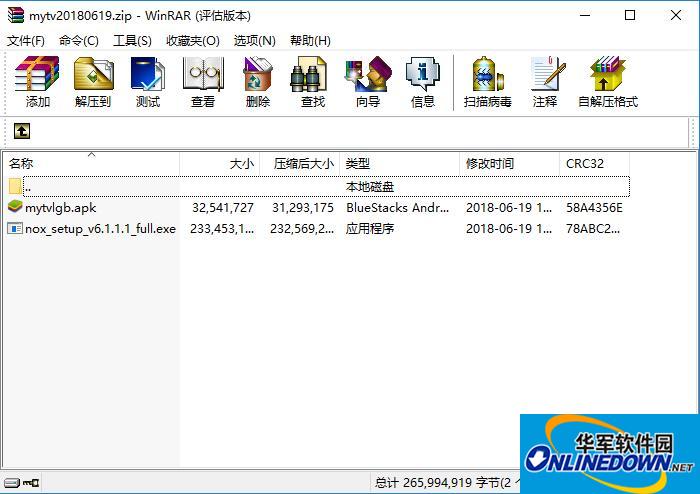Open the 帮助(H) menu
The height and width of the screenshot is (494, 700).
(x=310, y=41)
